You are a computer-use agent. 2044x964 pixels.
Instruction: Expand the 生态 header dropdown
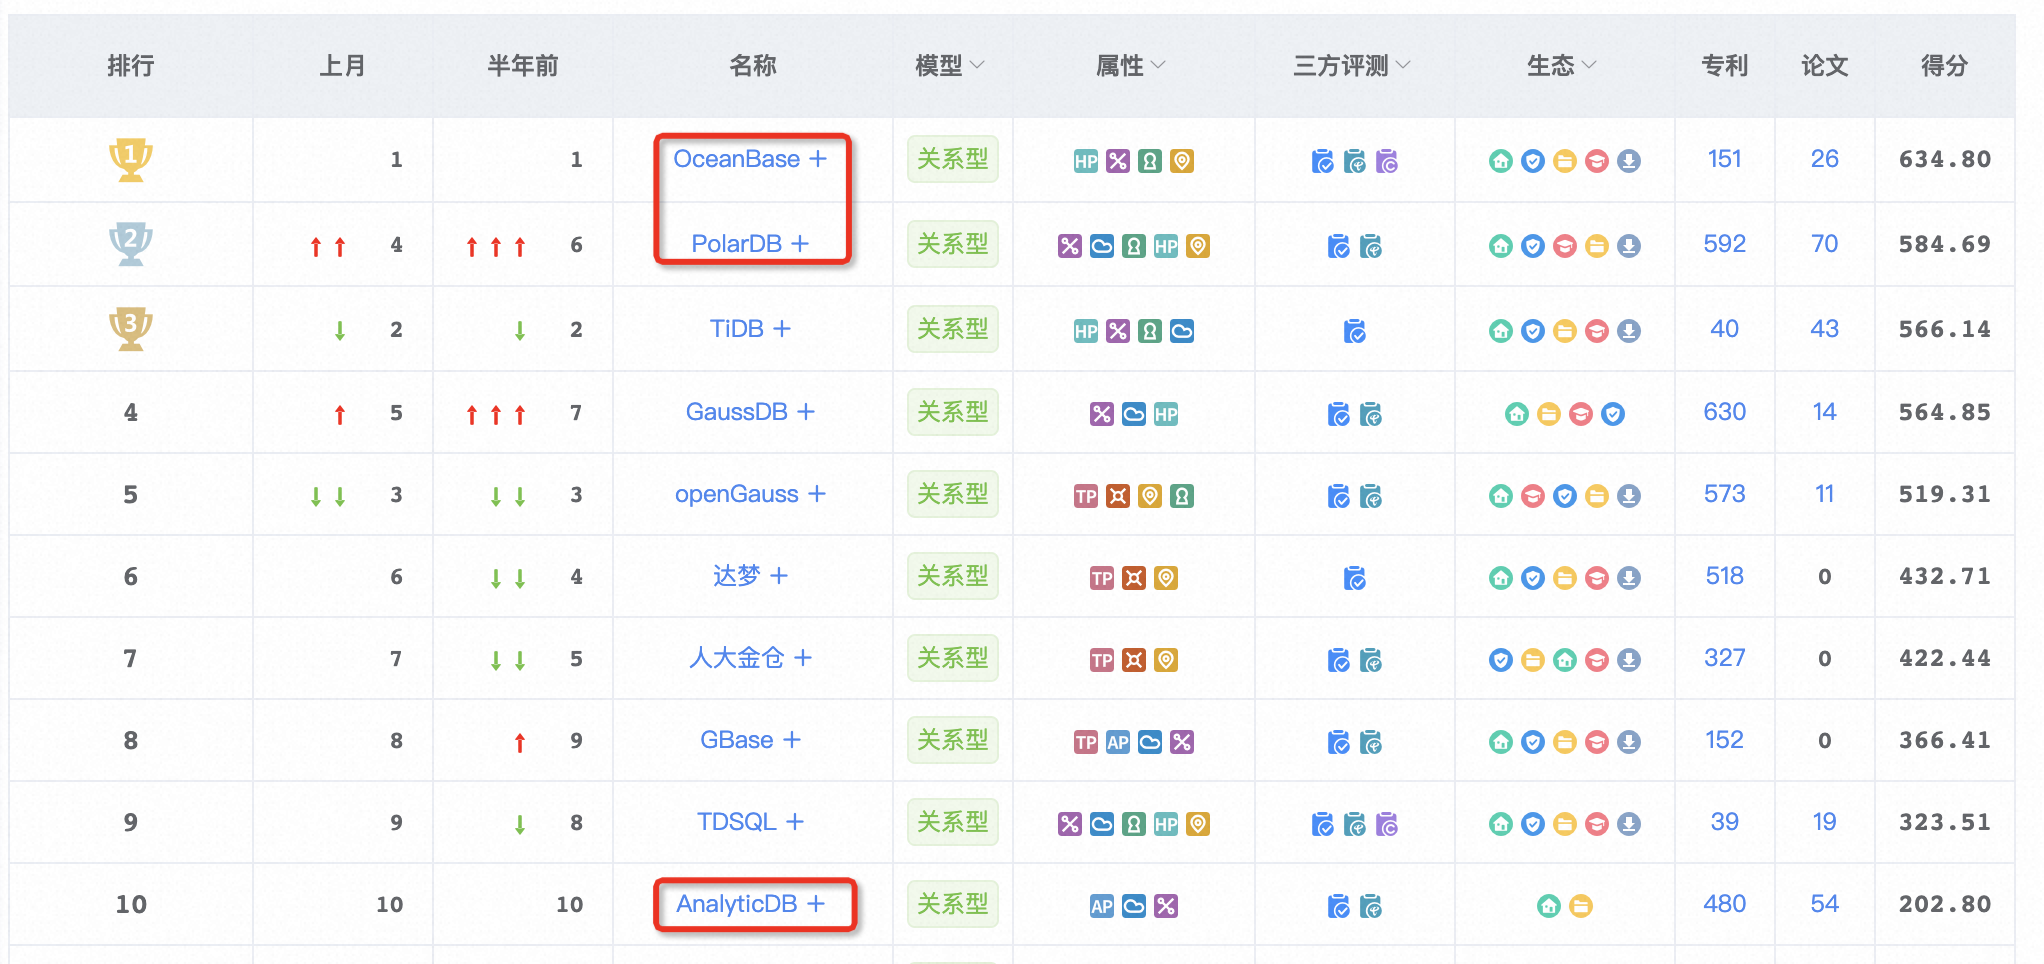click(1589, 65)
